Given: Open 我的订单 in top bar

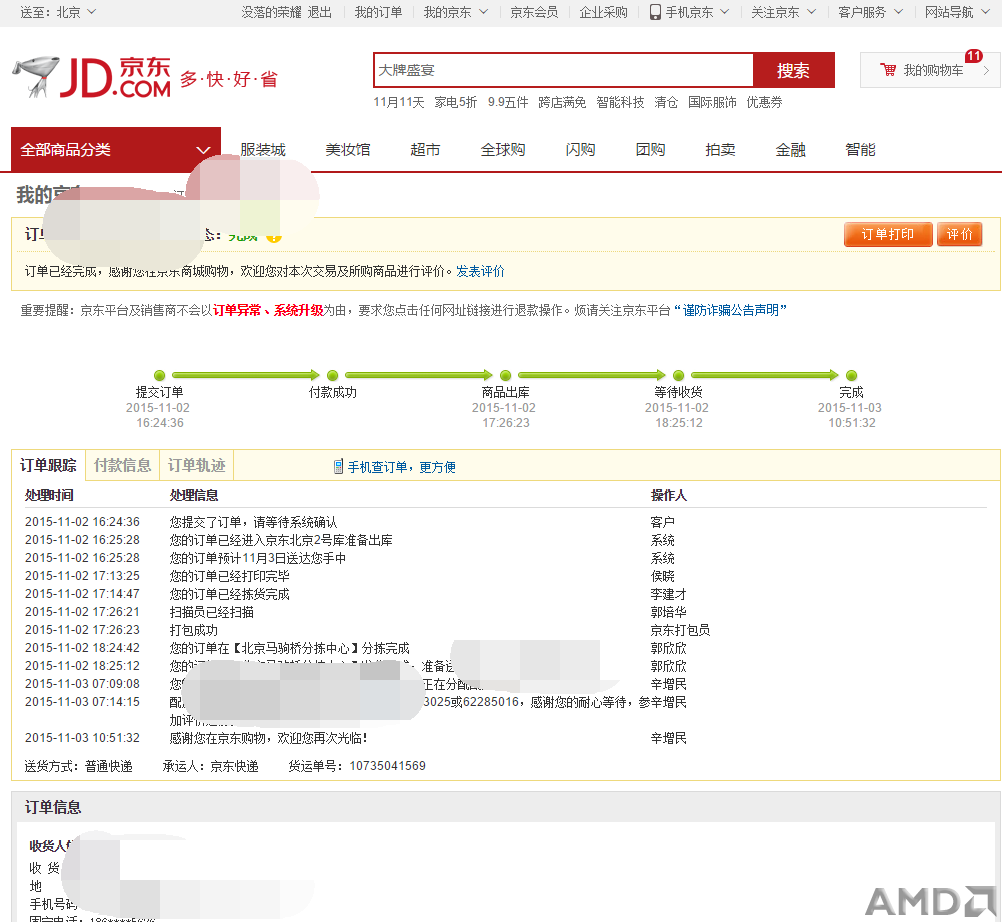Looking at the screenshot, I should pos(378,12).
